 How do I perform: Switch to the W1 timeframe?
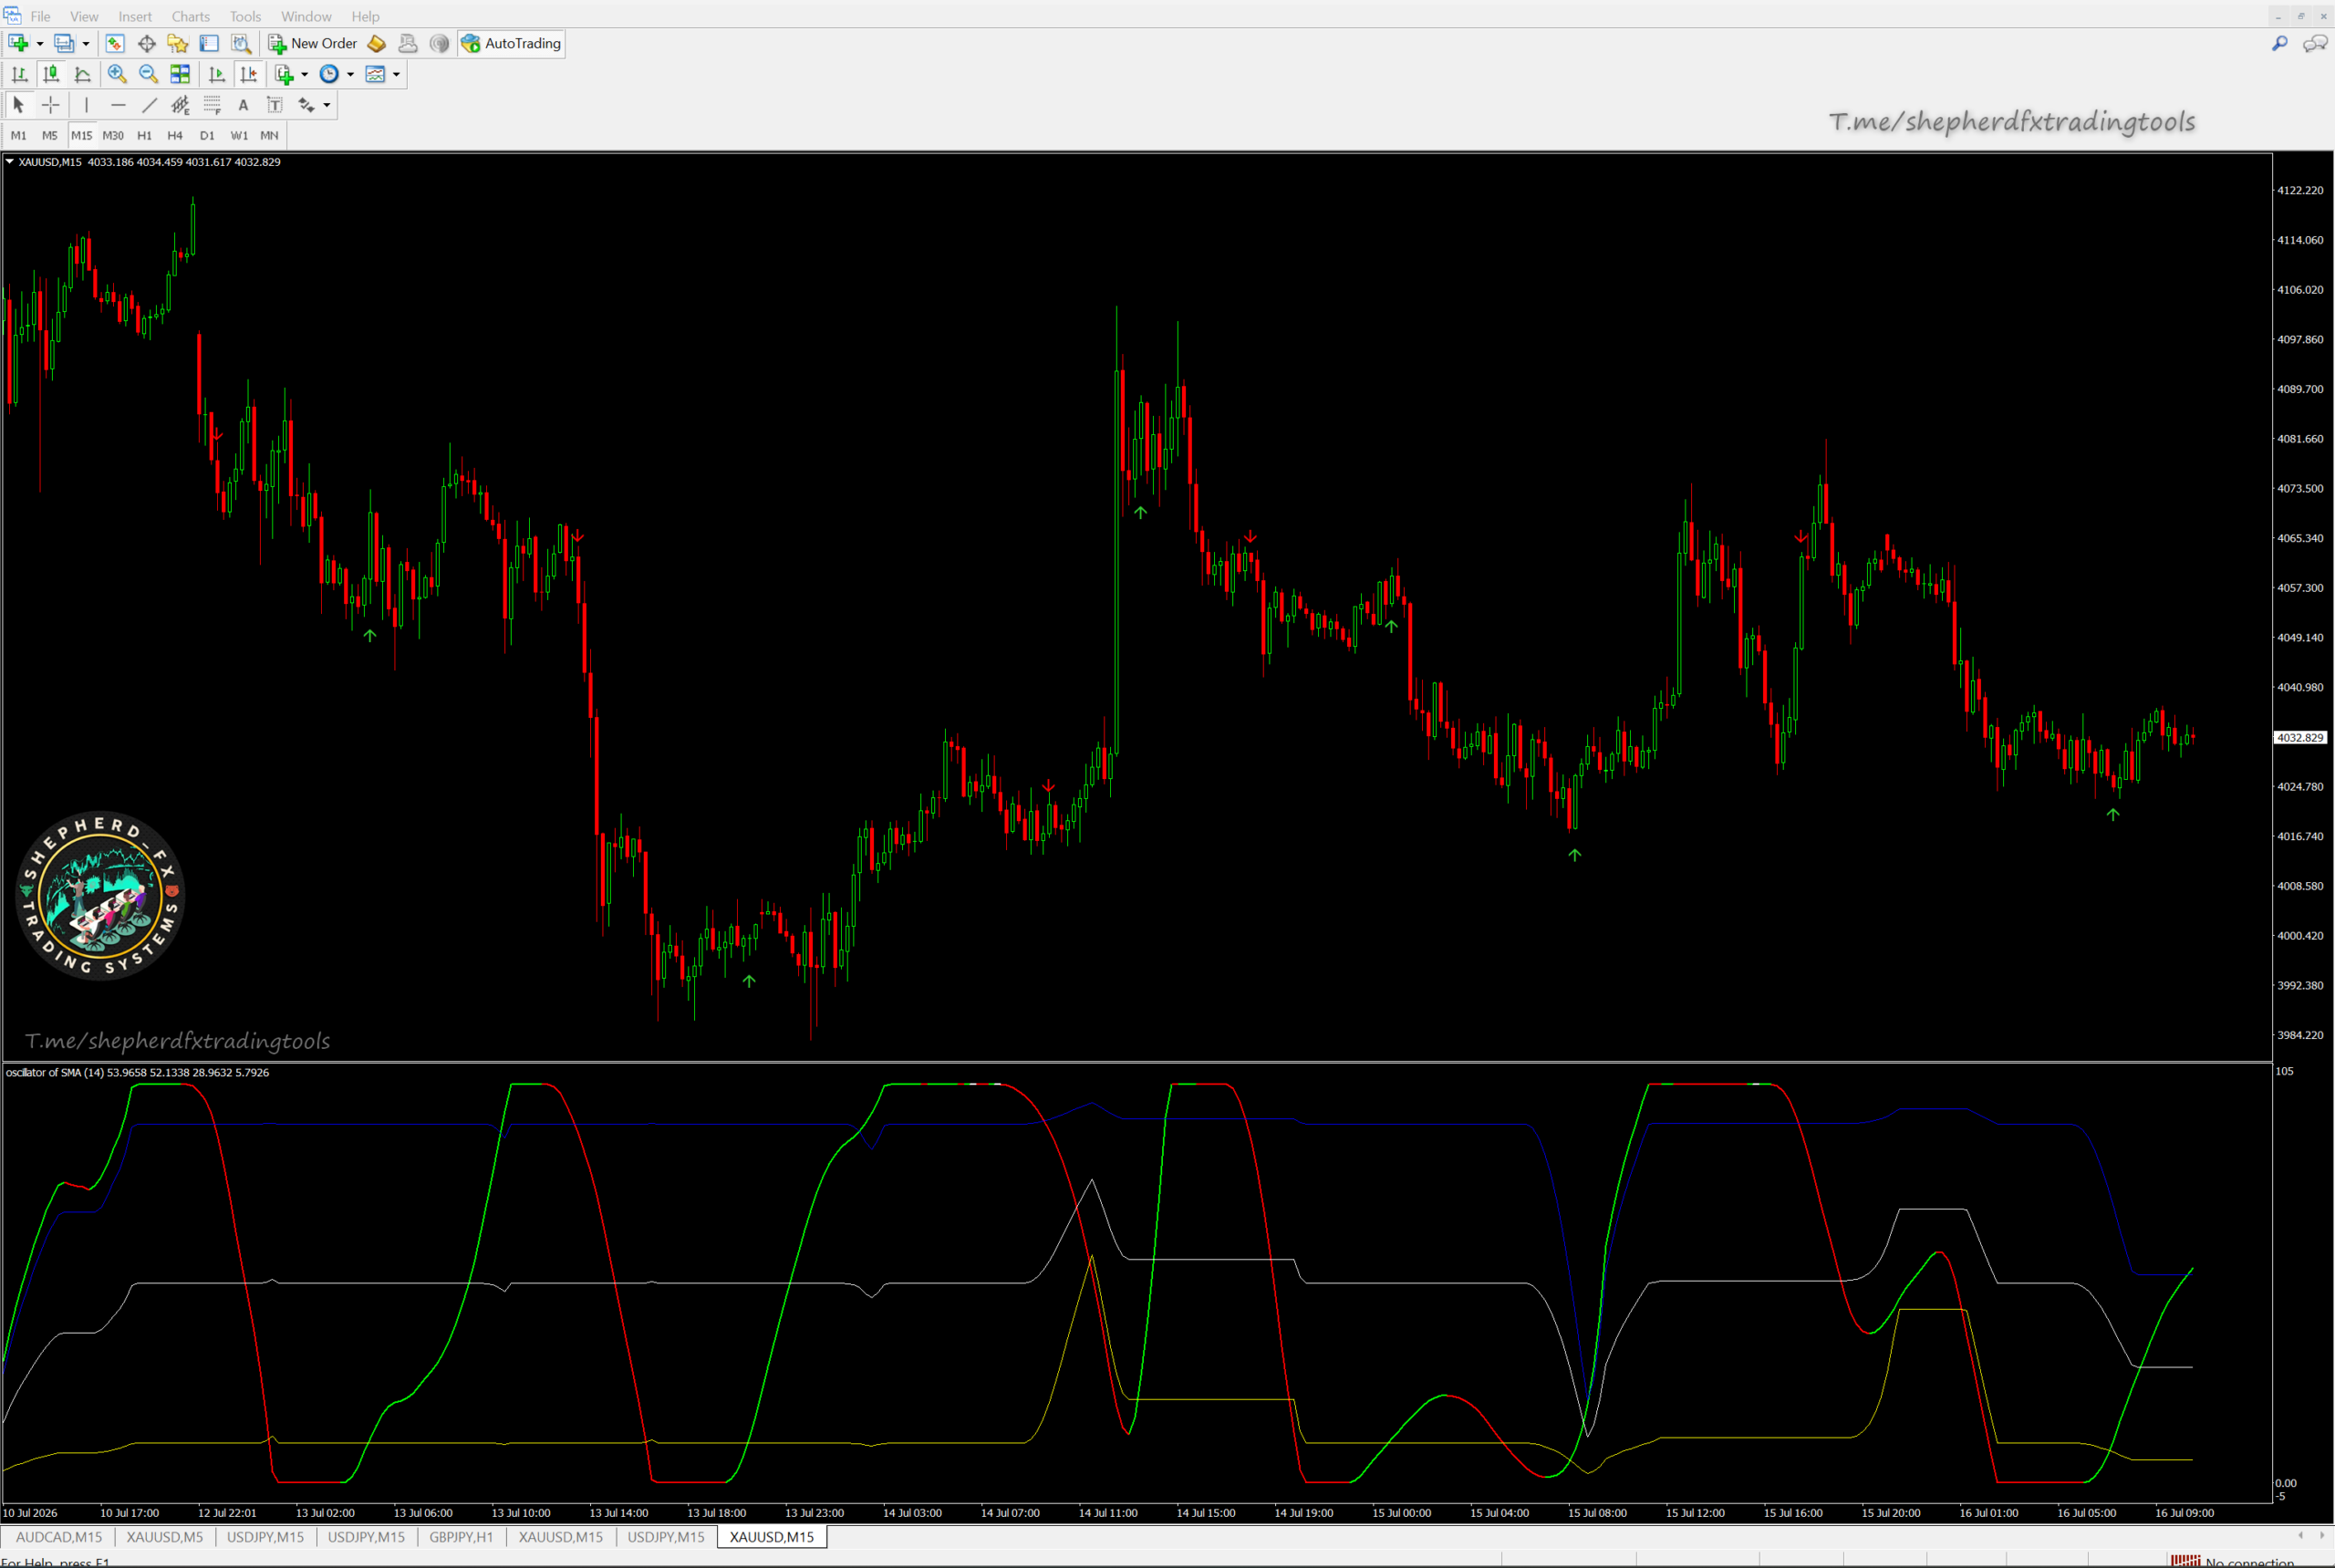pyautogui.click(x=239, y=135)
